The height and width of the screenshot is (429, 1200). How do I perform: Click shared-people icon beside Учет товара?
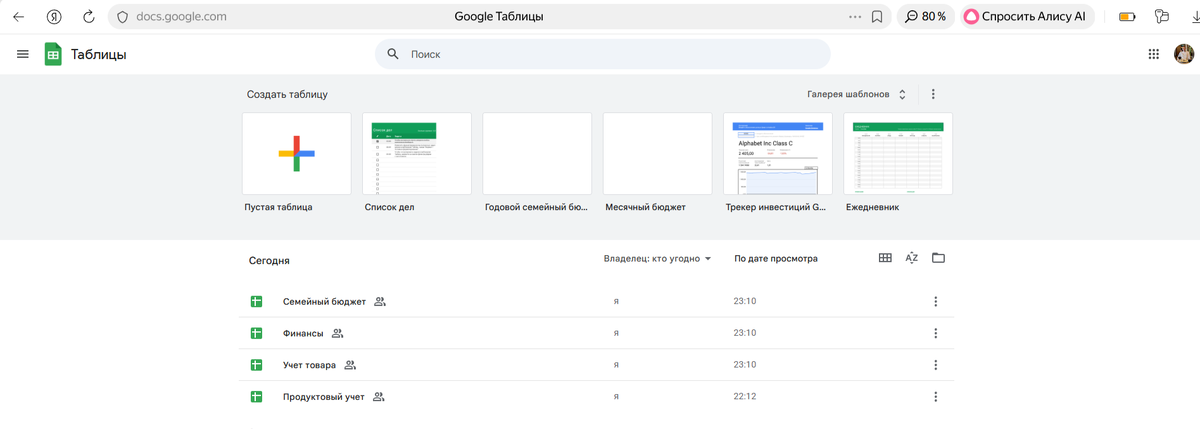[350, 365]
